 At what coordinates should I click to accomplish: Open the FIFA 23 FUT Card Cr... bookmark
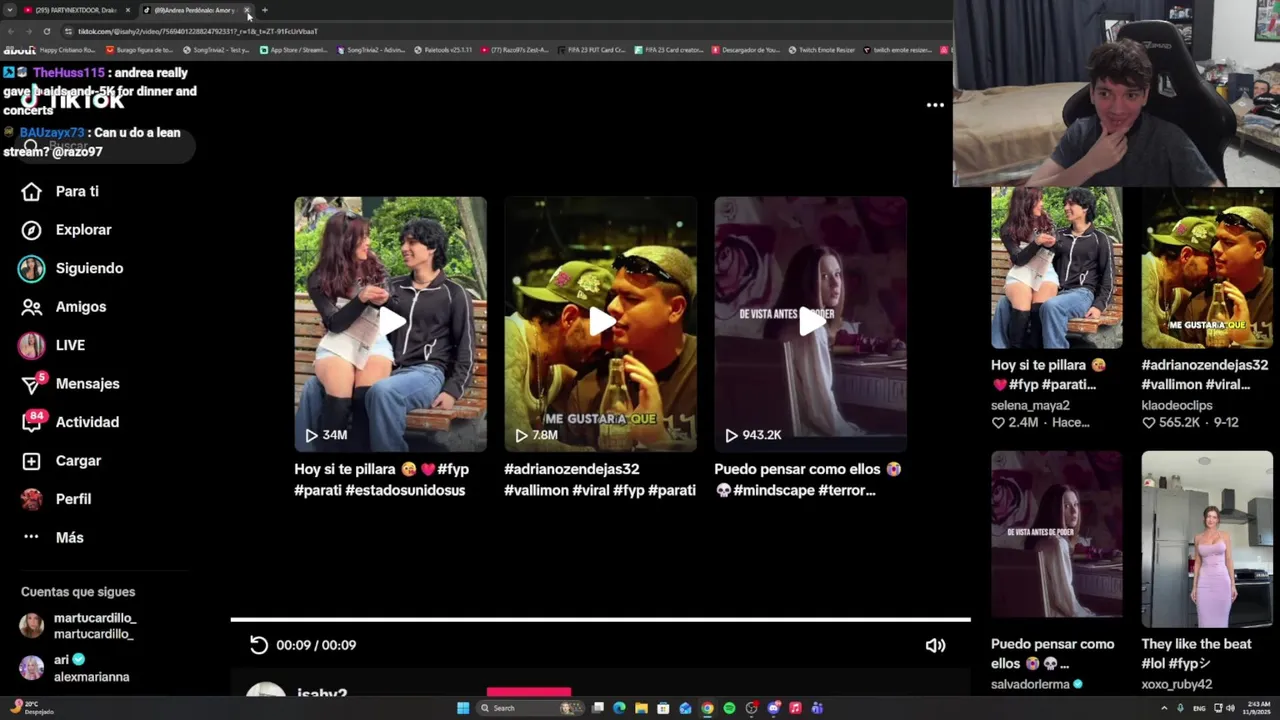(x=591, y=49)
